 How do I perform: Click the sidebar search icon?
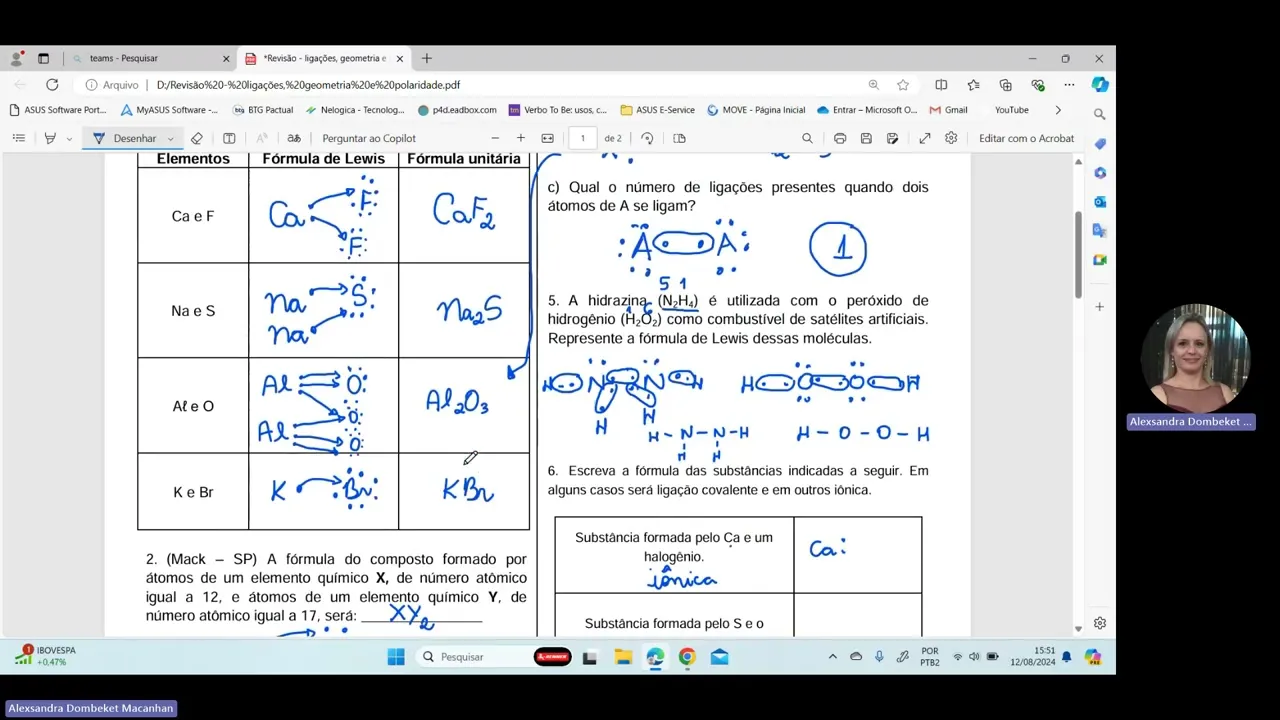tap(1100, 114)
